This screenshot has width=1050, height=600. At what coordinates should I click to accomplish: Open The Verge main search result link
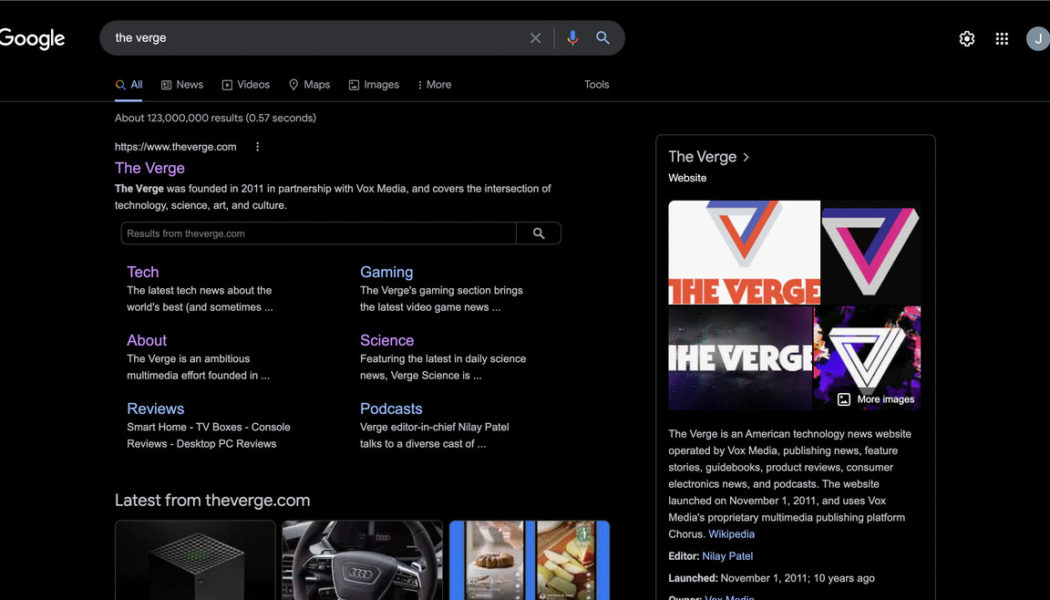tap(150, 168)
